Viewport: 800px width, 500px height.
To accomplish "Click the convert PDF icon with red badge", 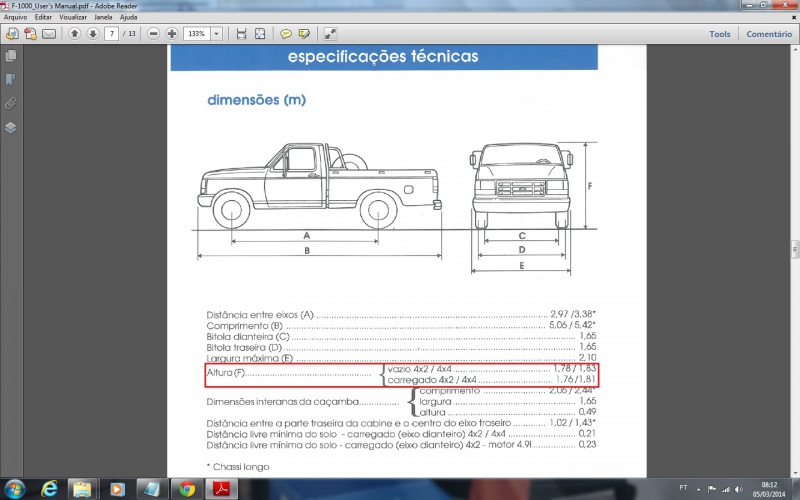I will coord(30,34).
